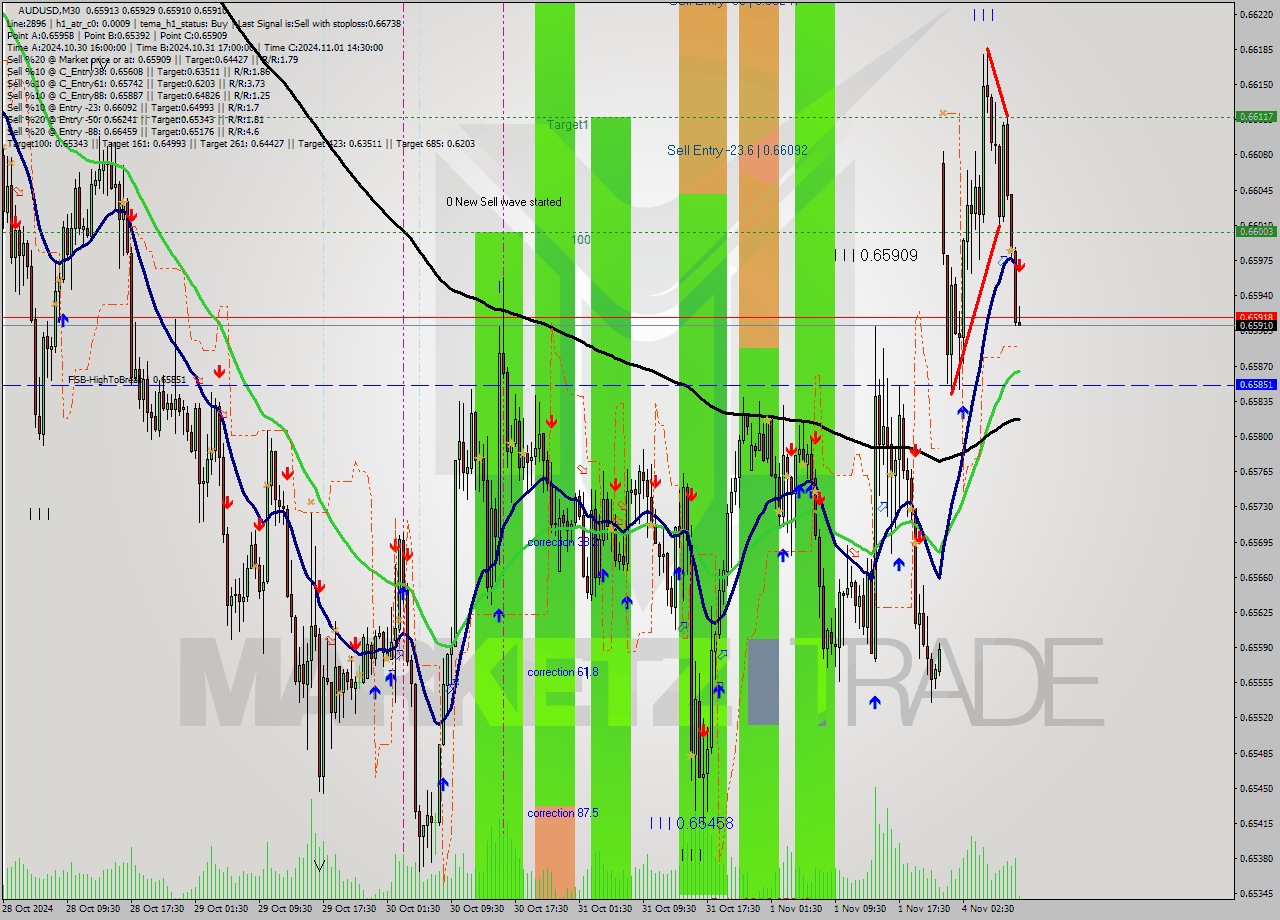This screenshot has width=1280, height=920.
Task: Click 0.65590 on the price axis
Action: tap(1256, 647)
